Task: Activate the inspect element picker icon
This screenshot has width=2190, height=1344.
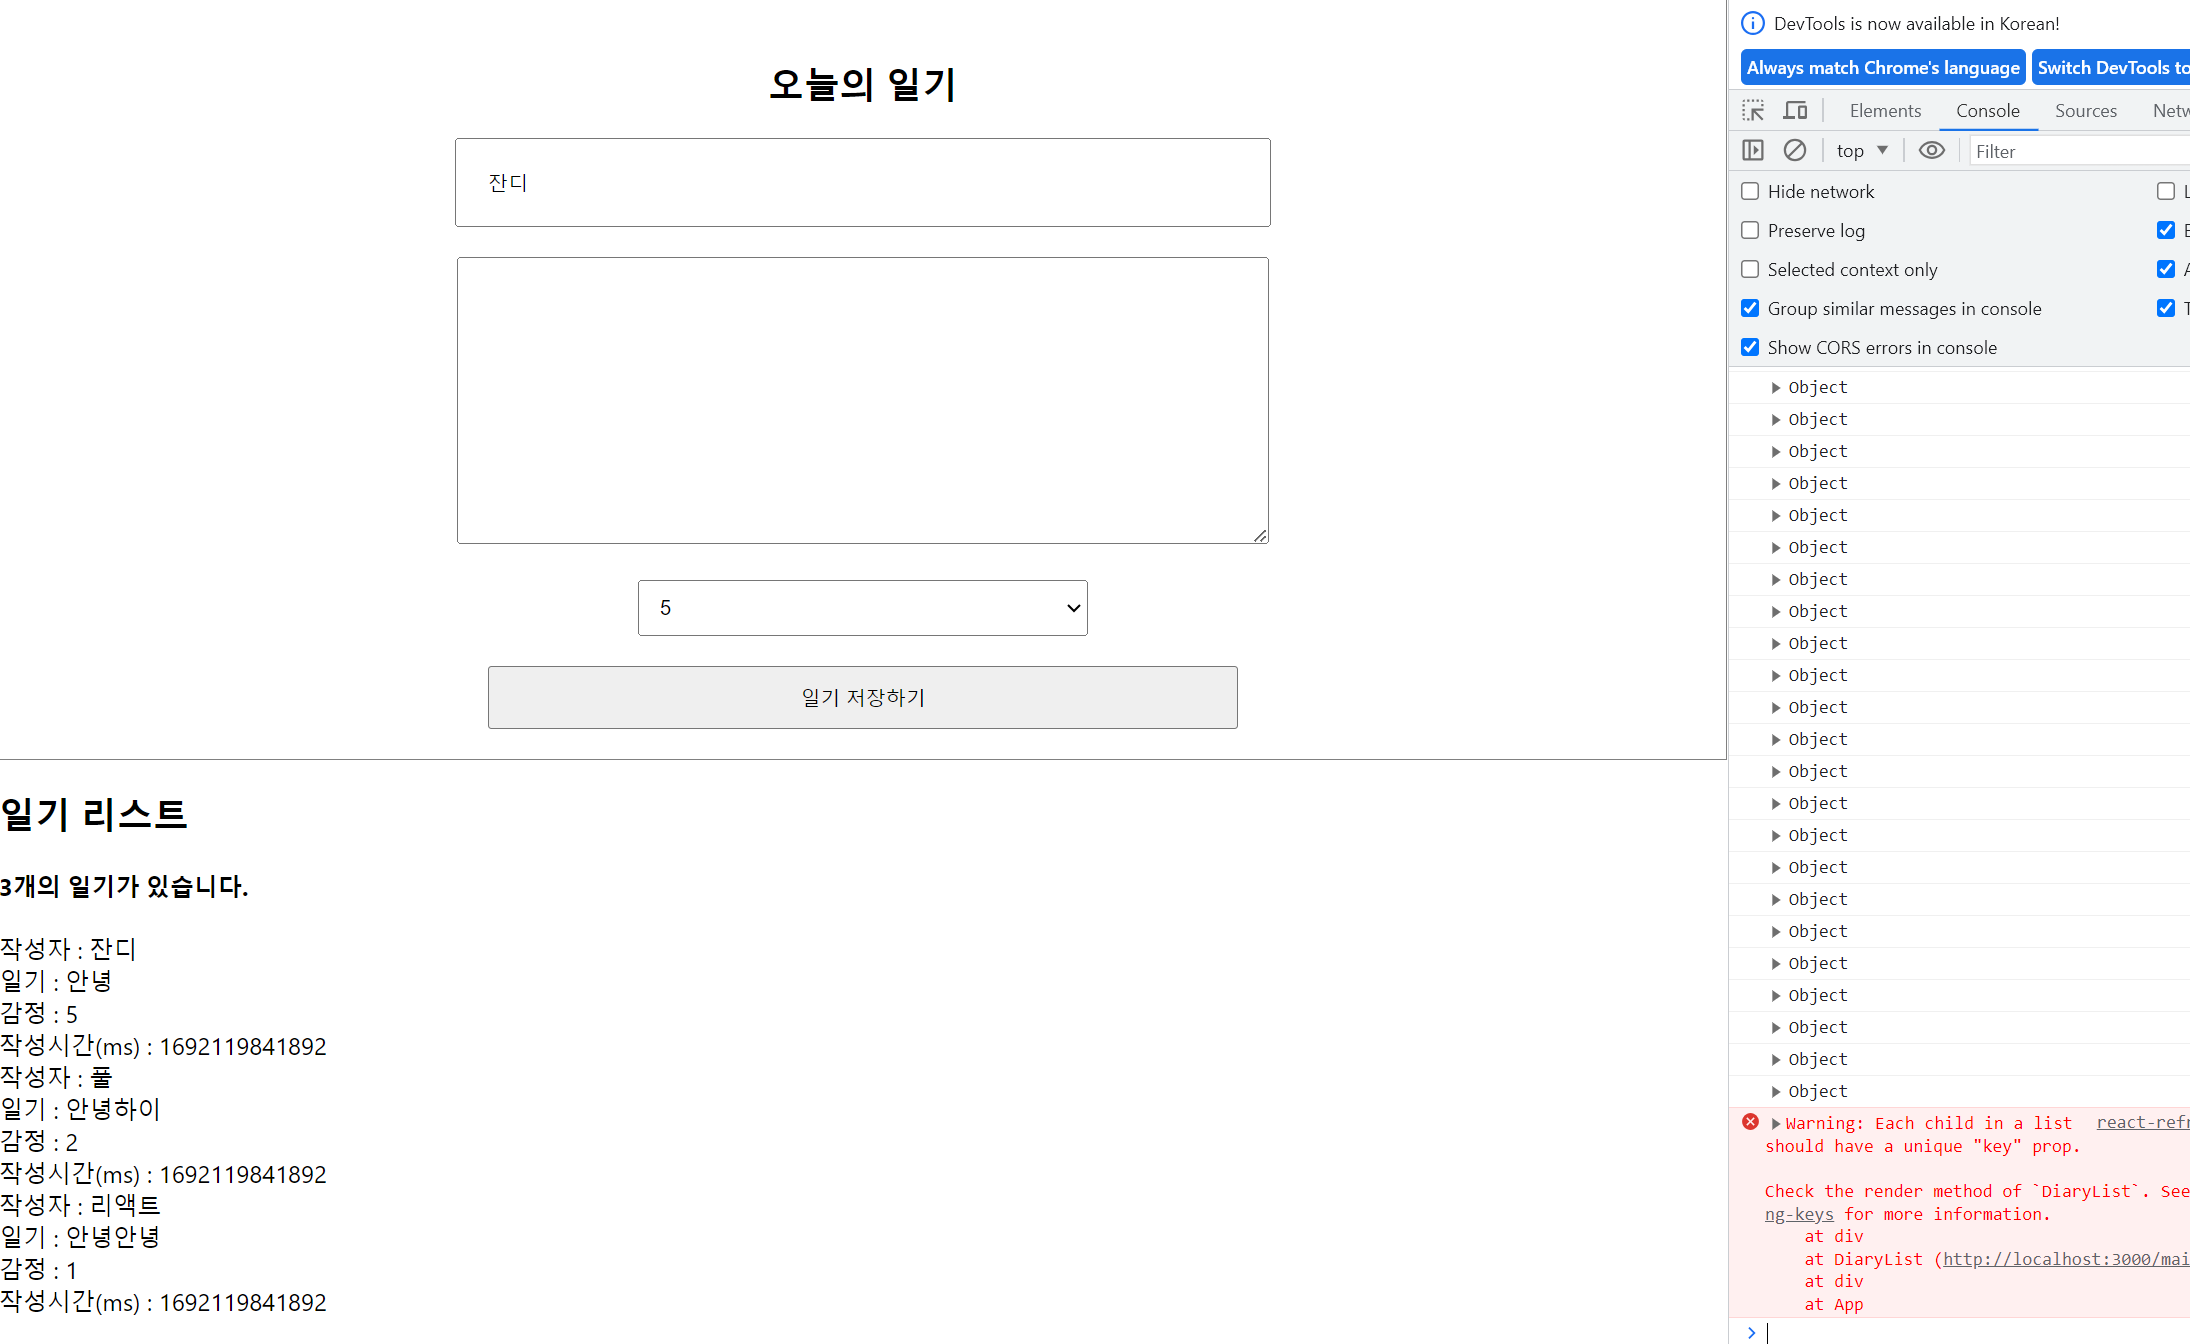Action: (1753, 111)
